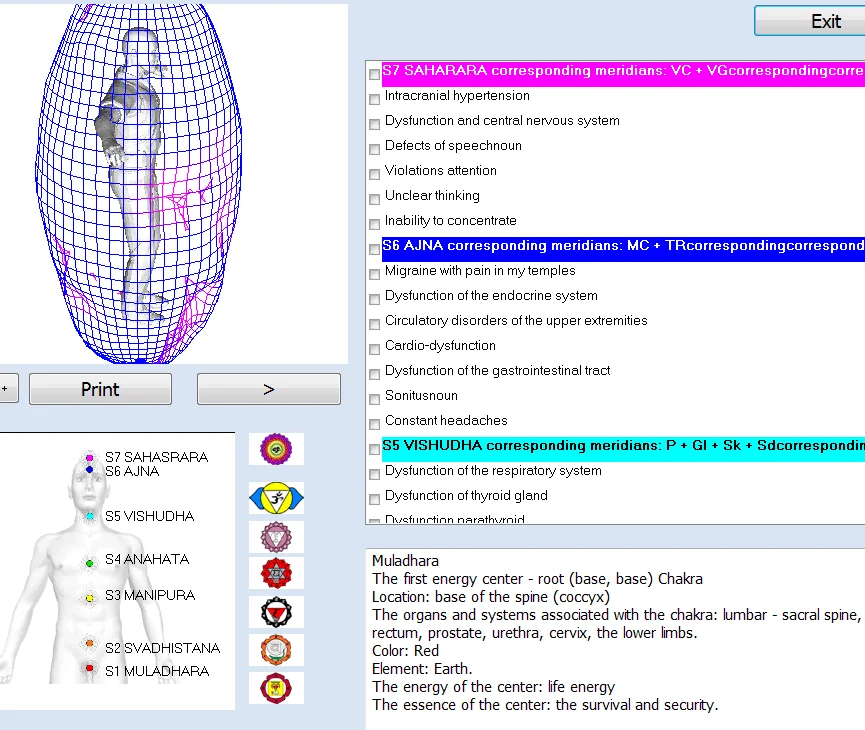The width and height of the screenshot is (865, 730).
Task: Toggle Inability to concentrate checkbox
Action: click(x=375, y=223)
